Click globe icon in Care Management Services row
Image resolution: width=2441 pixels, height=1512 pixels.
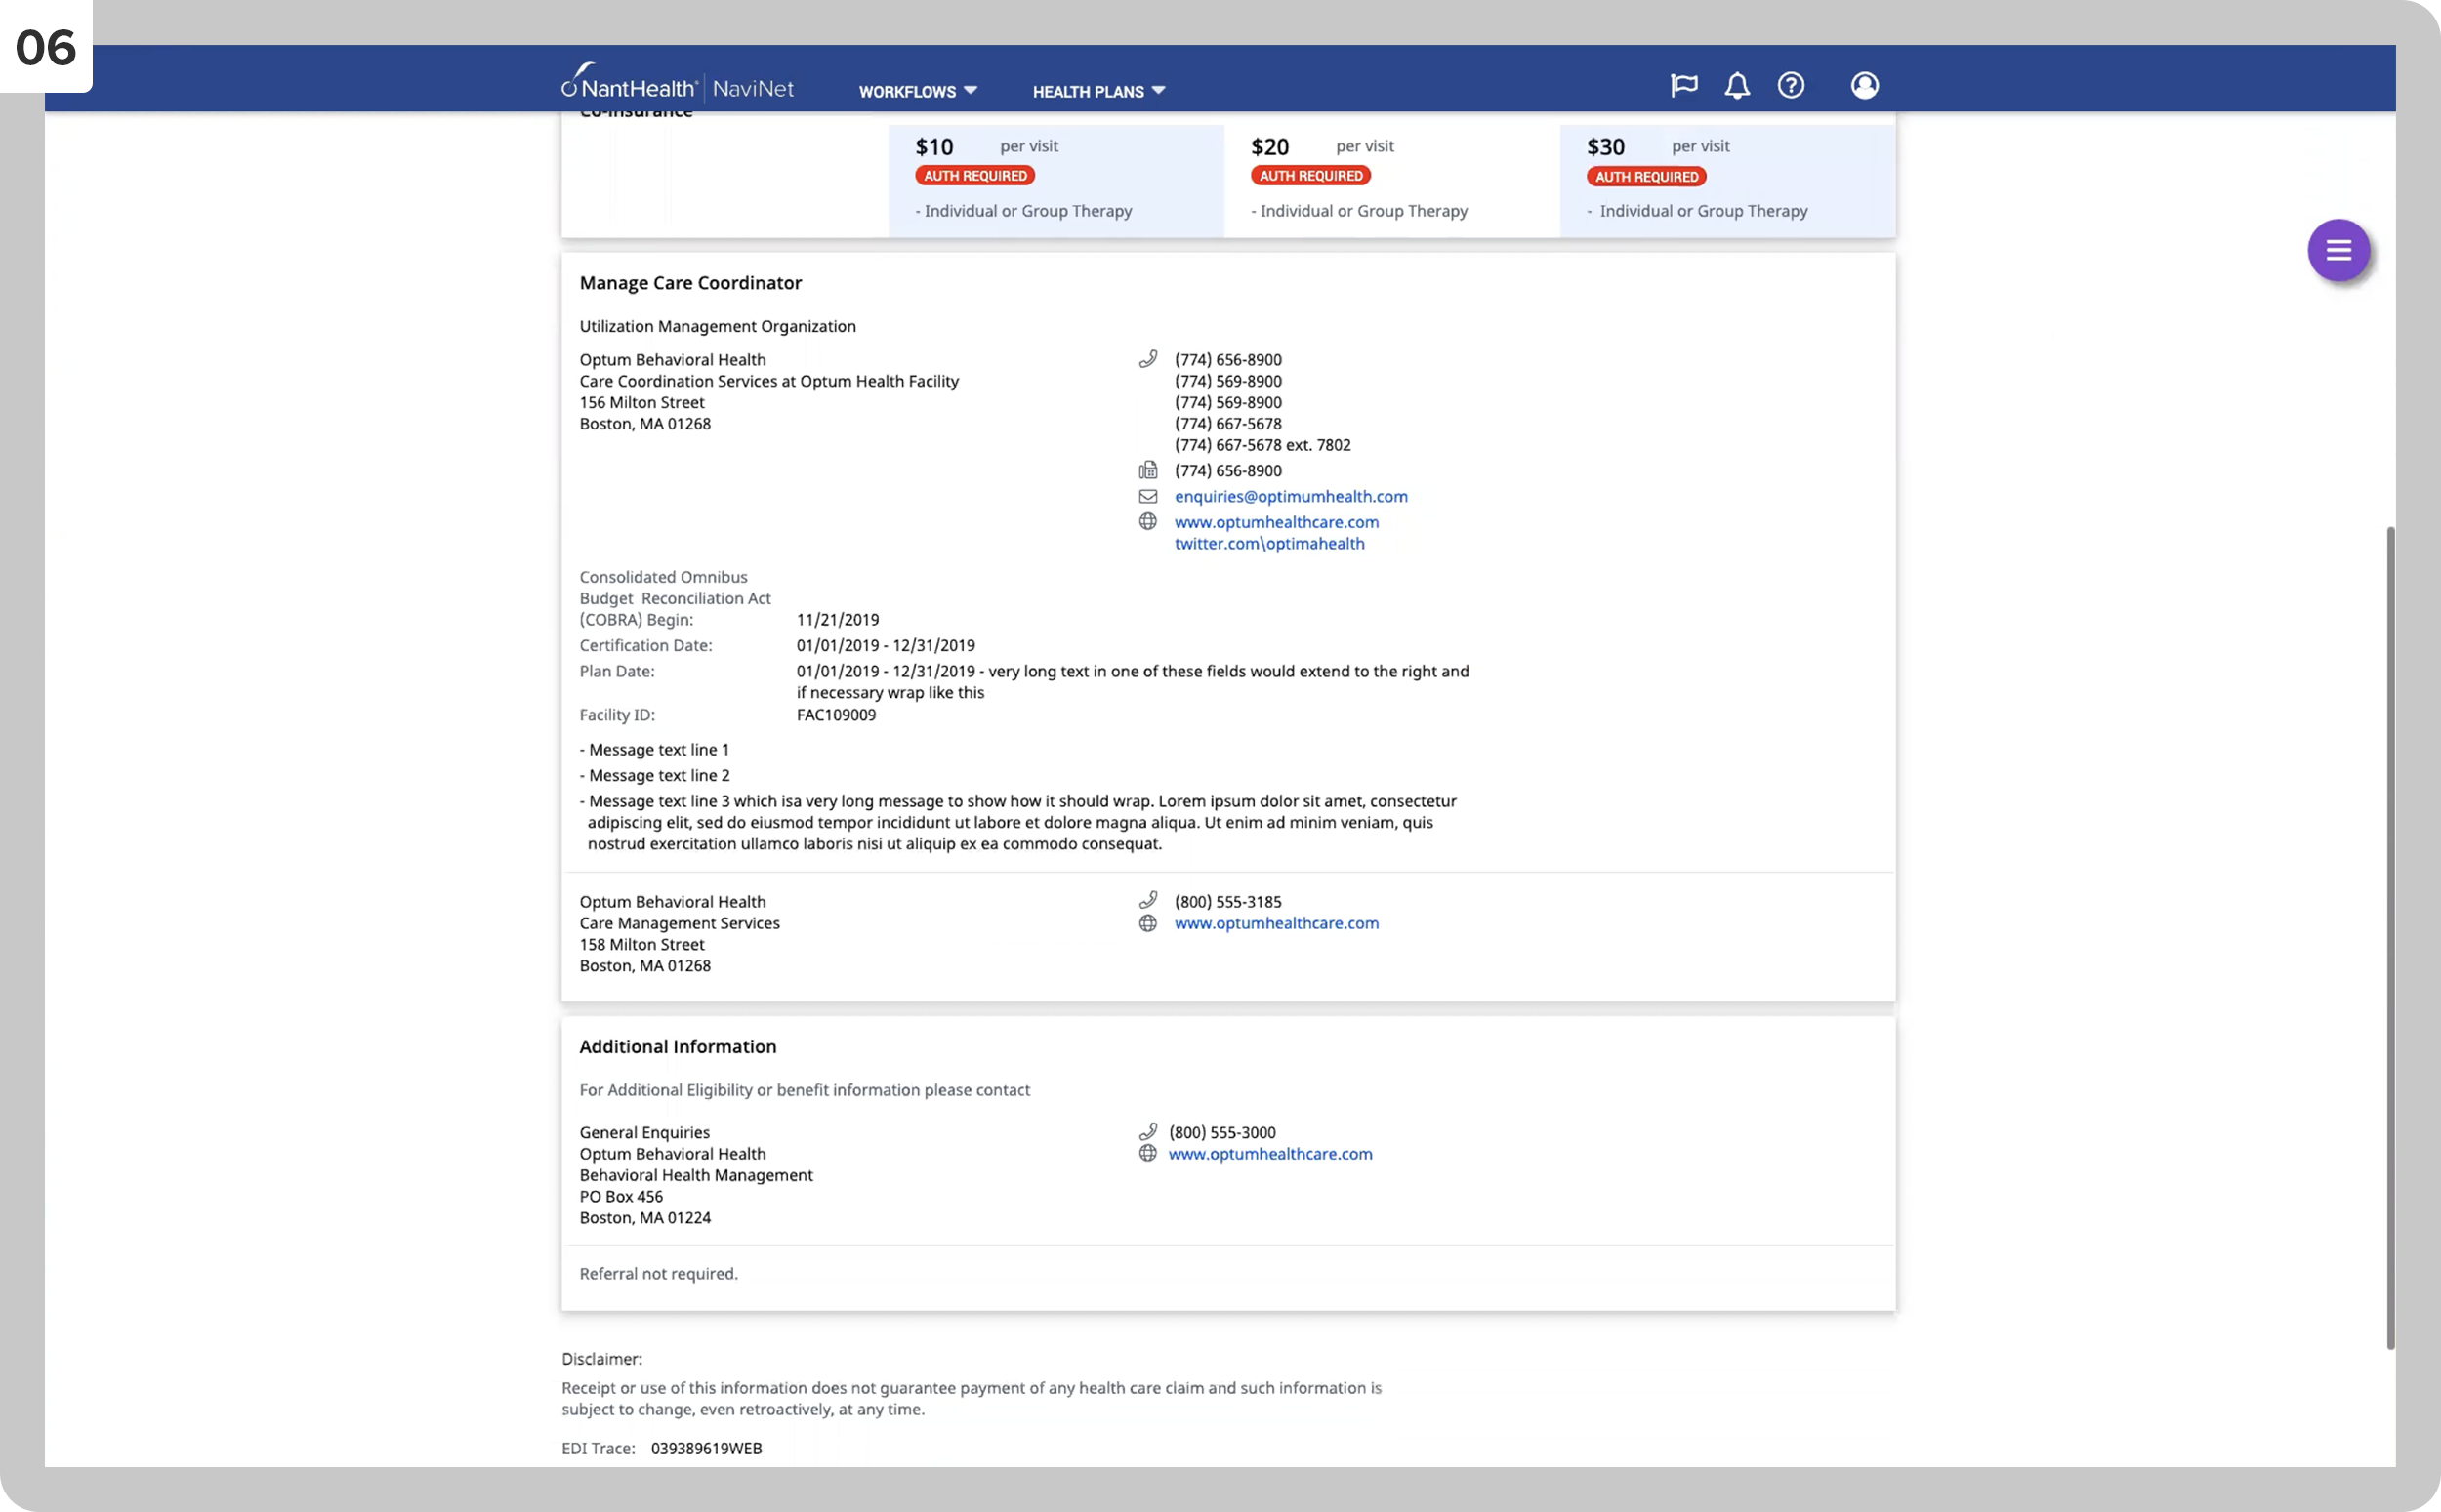1148,923
